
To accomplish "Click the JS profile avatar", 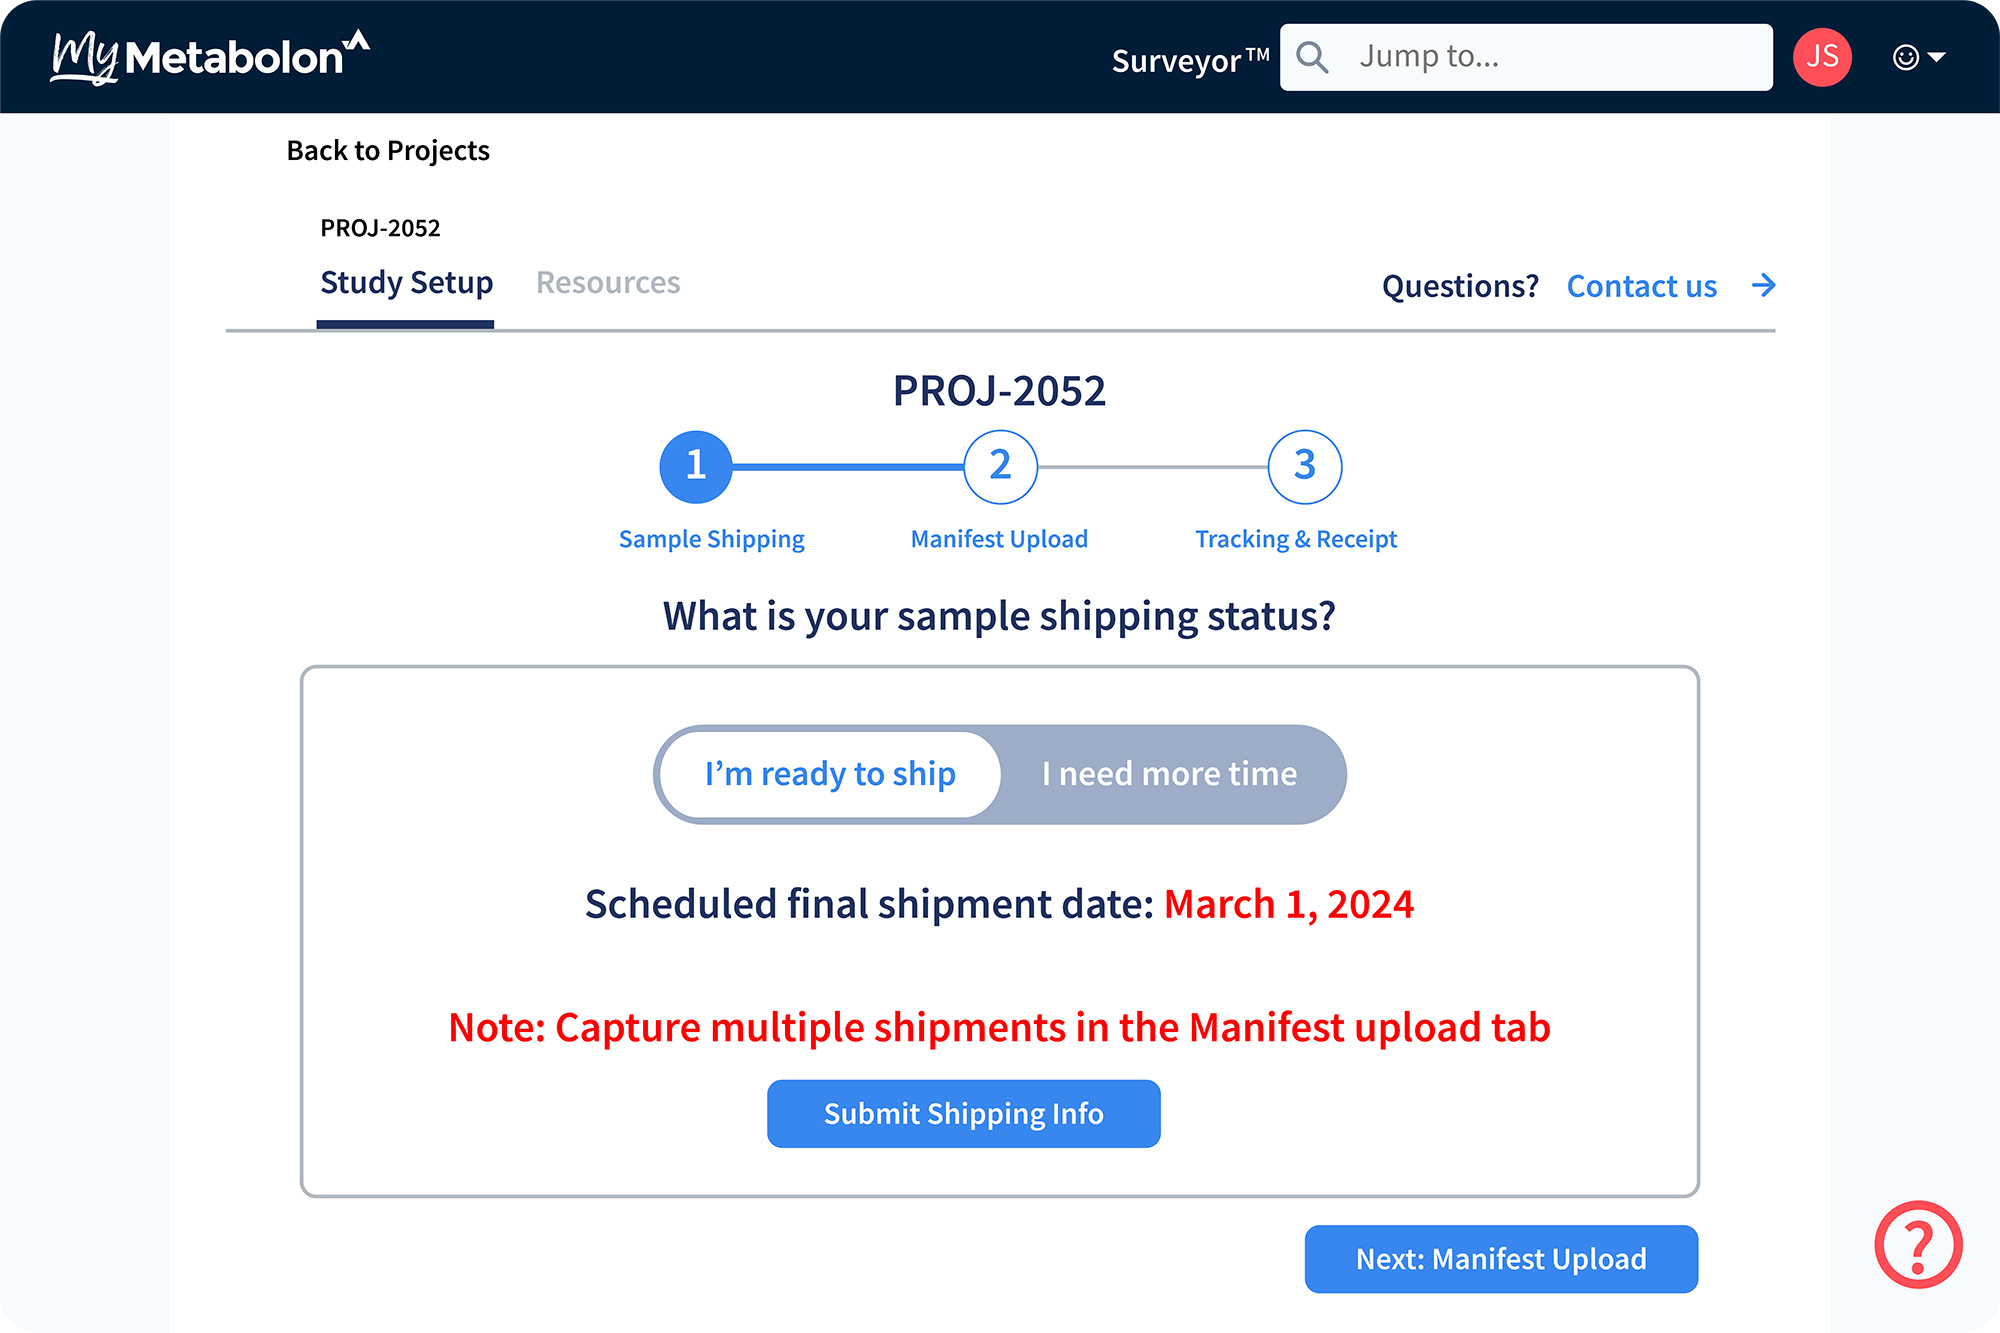I will coord(1823,57).
